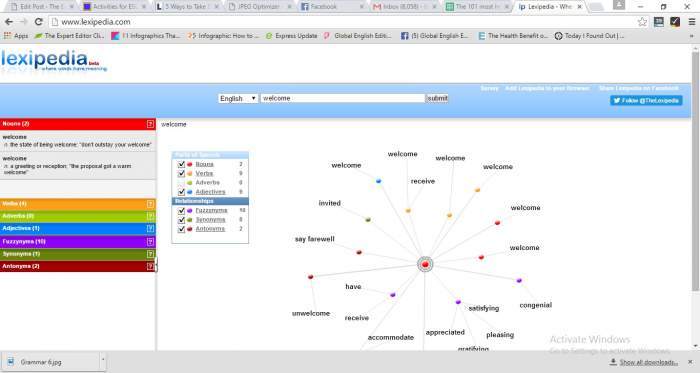The image size is (700, 373).
Task: Open the help icon on the Verbs bar
Action: click(x=150, y=204)
